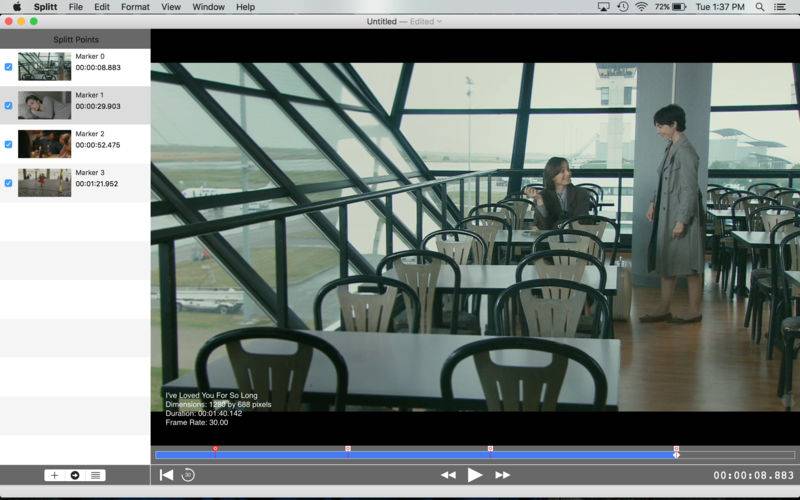This screenshot has height=500, width=800.
Task: Click the 00:00:08.883 timecode display
Action: click(754, 476)
